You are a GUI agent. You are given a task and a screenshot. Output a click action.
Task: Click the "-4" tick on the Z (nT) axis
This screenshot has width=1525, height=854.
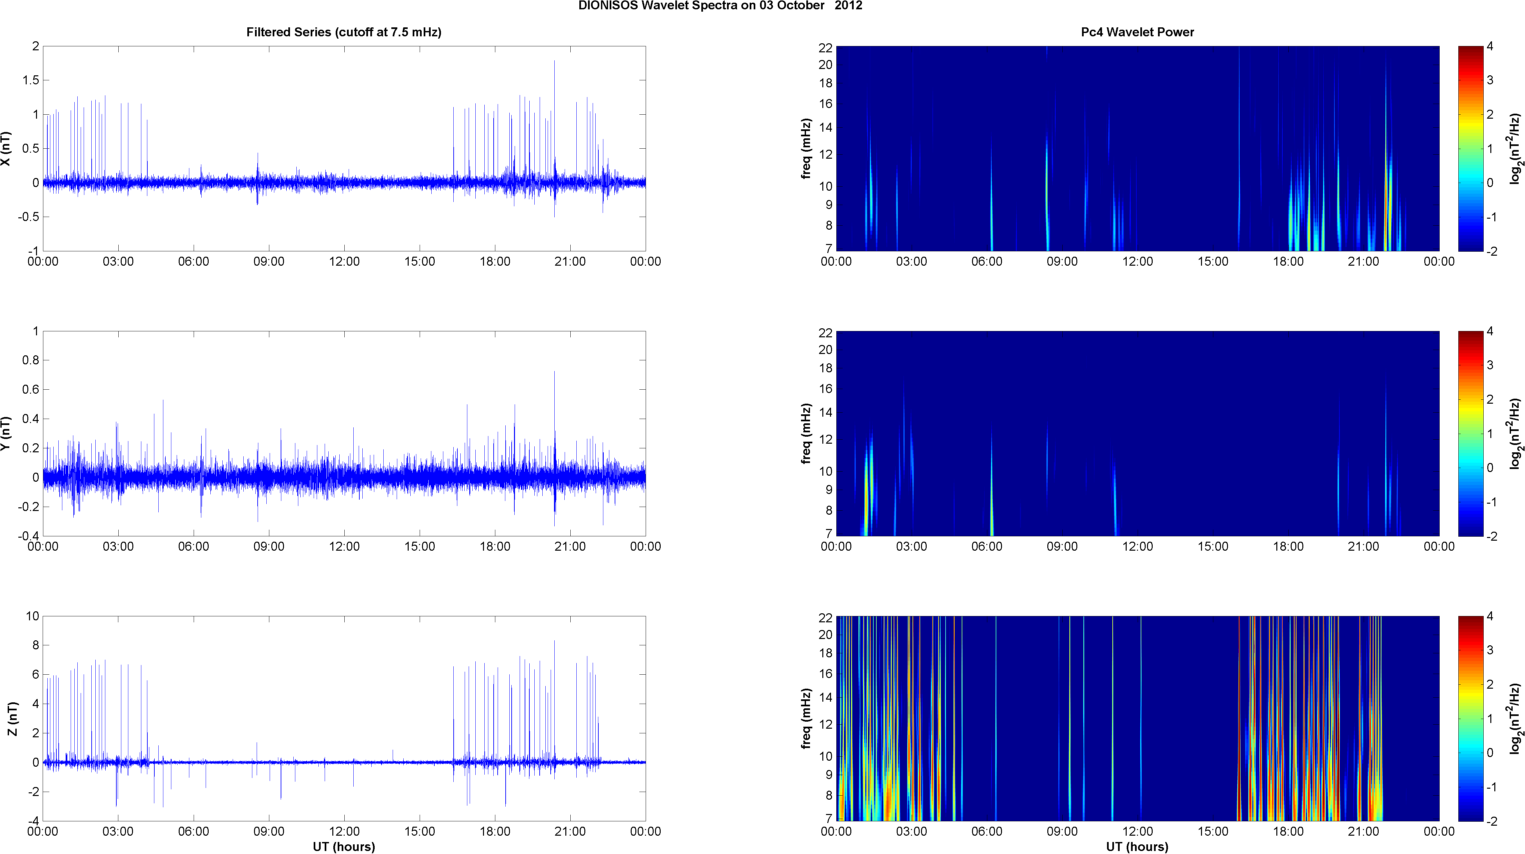tap(33, 821)
